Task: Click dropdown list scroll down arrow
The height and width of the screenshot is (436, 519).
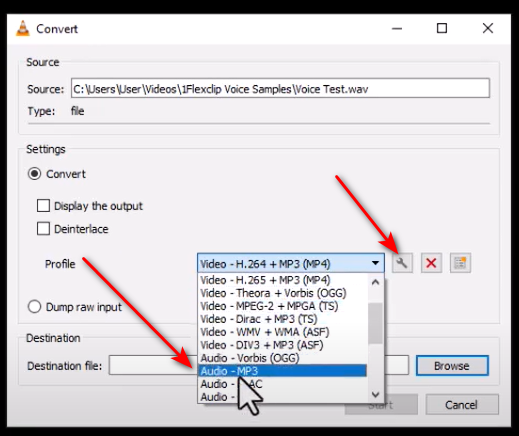Action: [x=376, y=395]
